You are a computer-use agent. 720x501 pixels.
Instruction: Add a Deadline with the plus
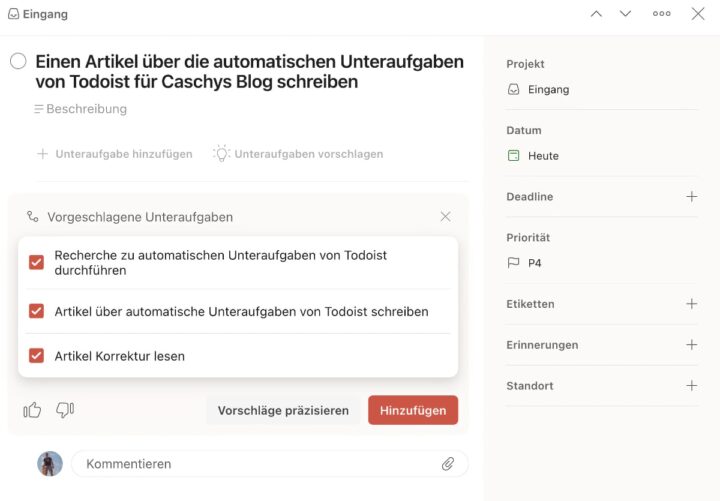click(x=691, y=197)
